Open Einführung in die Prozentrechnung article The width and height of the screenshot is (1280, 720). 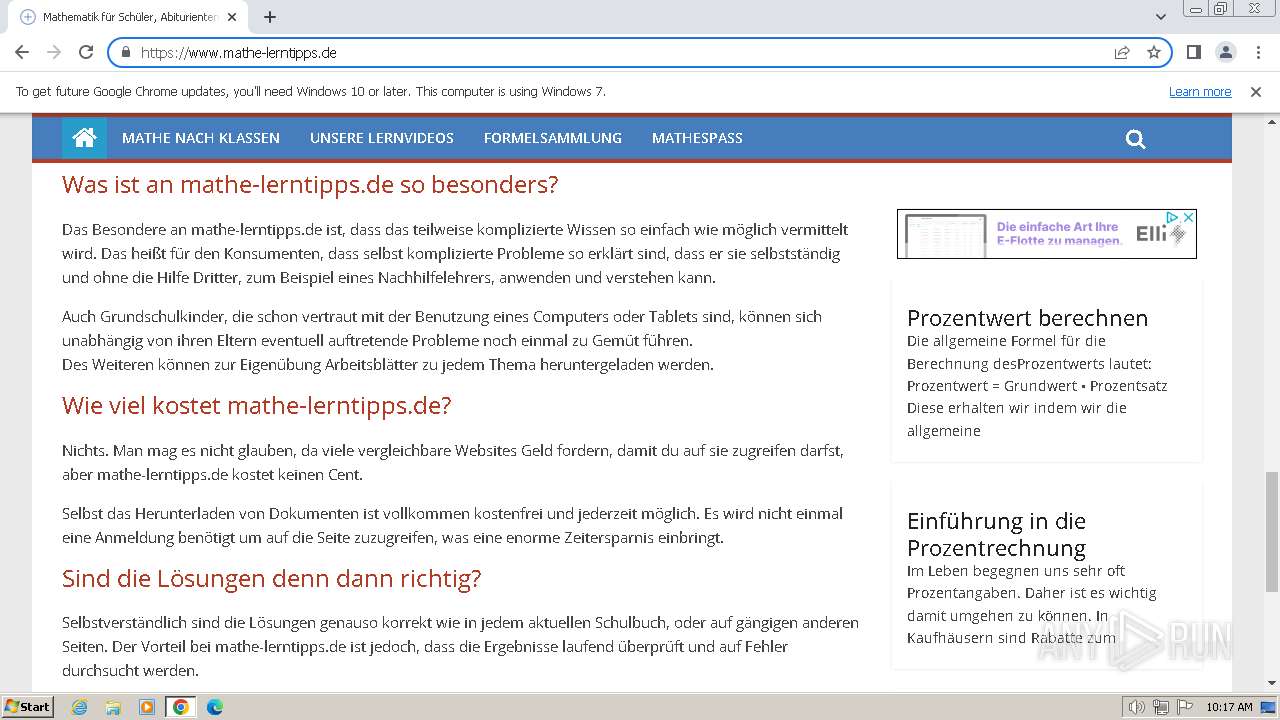[996, 534]
